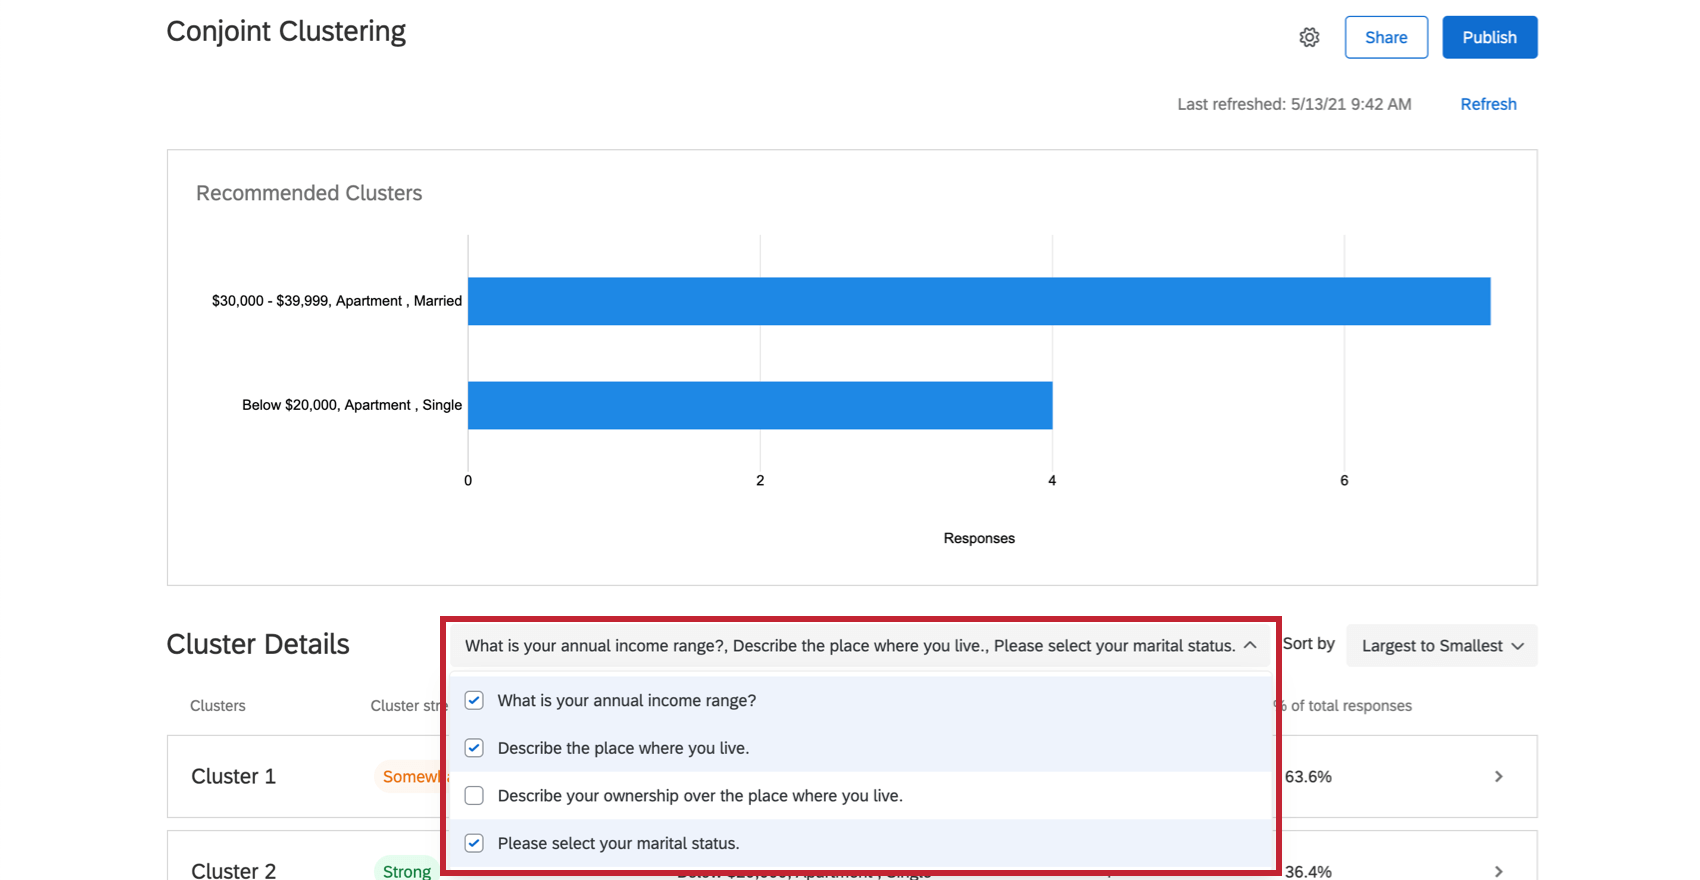
Task: Expand Cluster 1 row chevron
Action: pyautogui.click(x=1498, y=776)
